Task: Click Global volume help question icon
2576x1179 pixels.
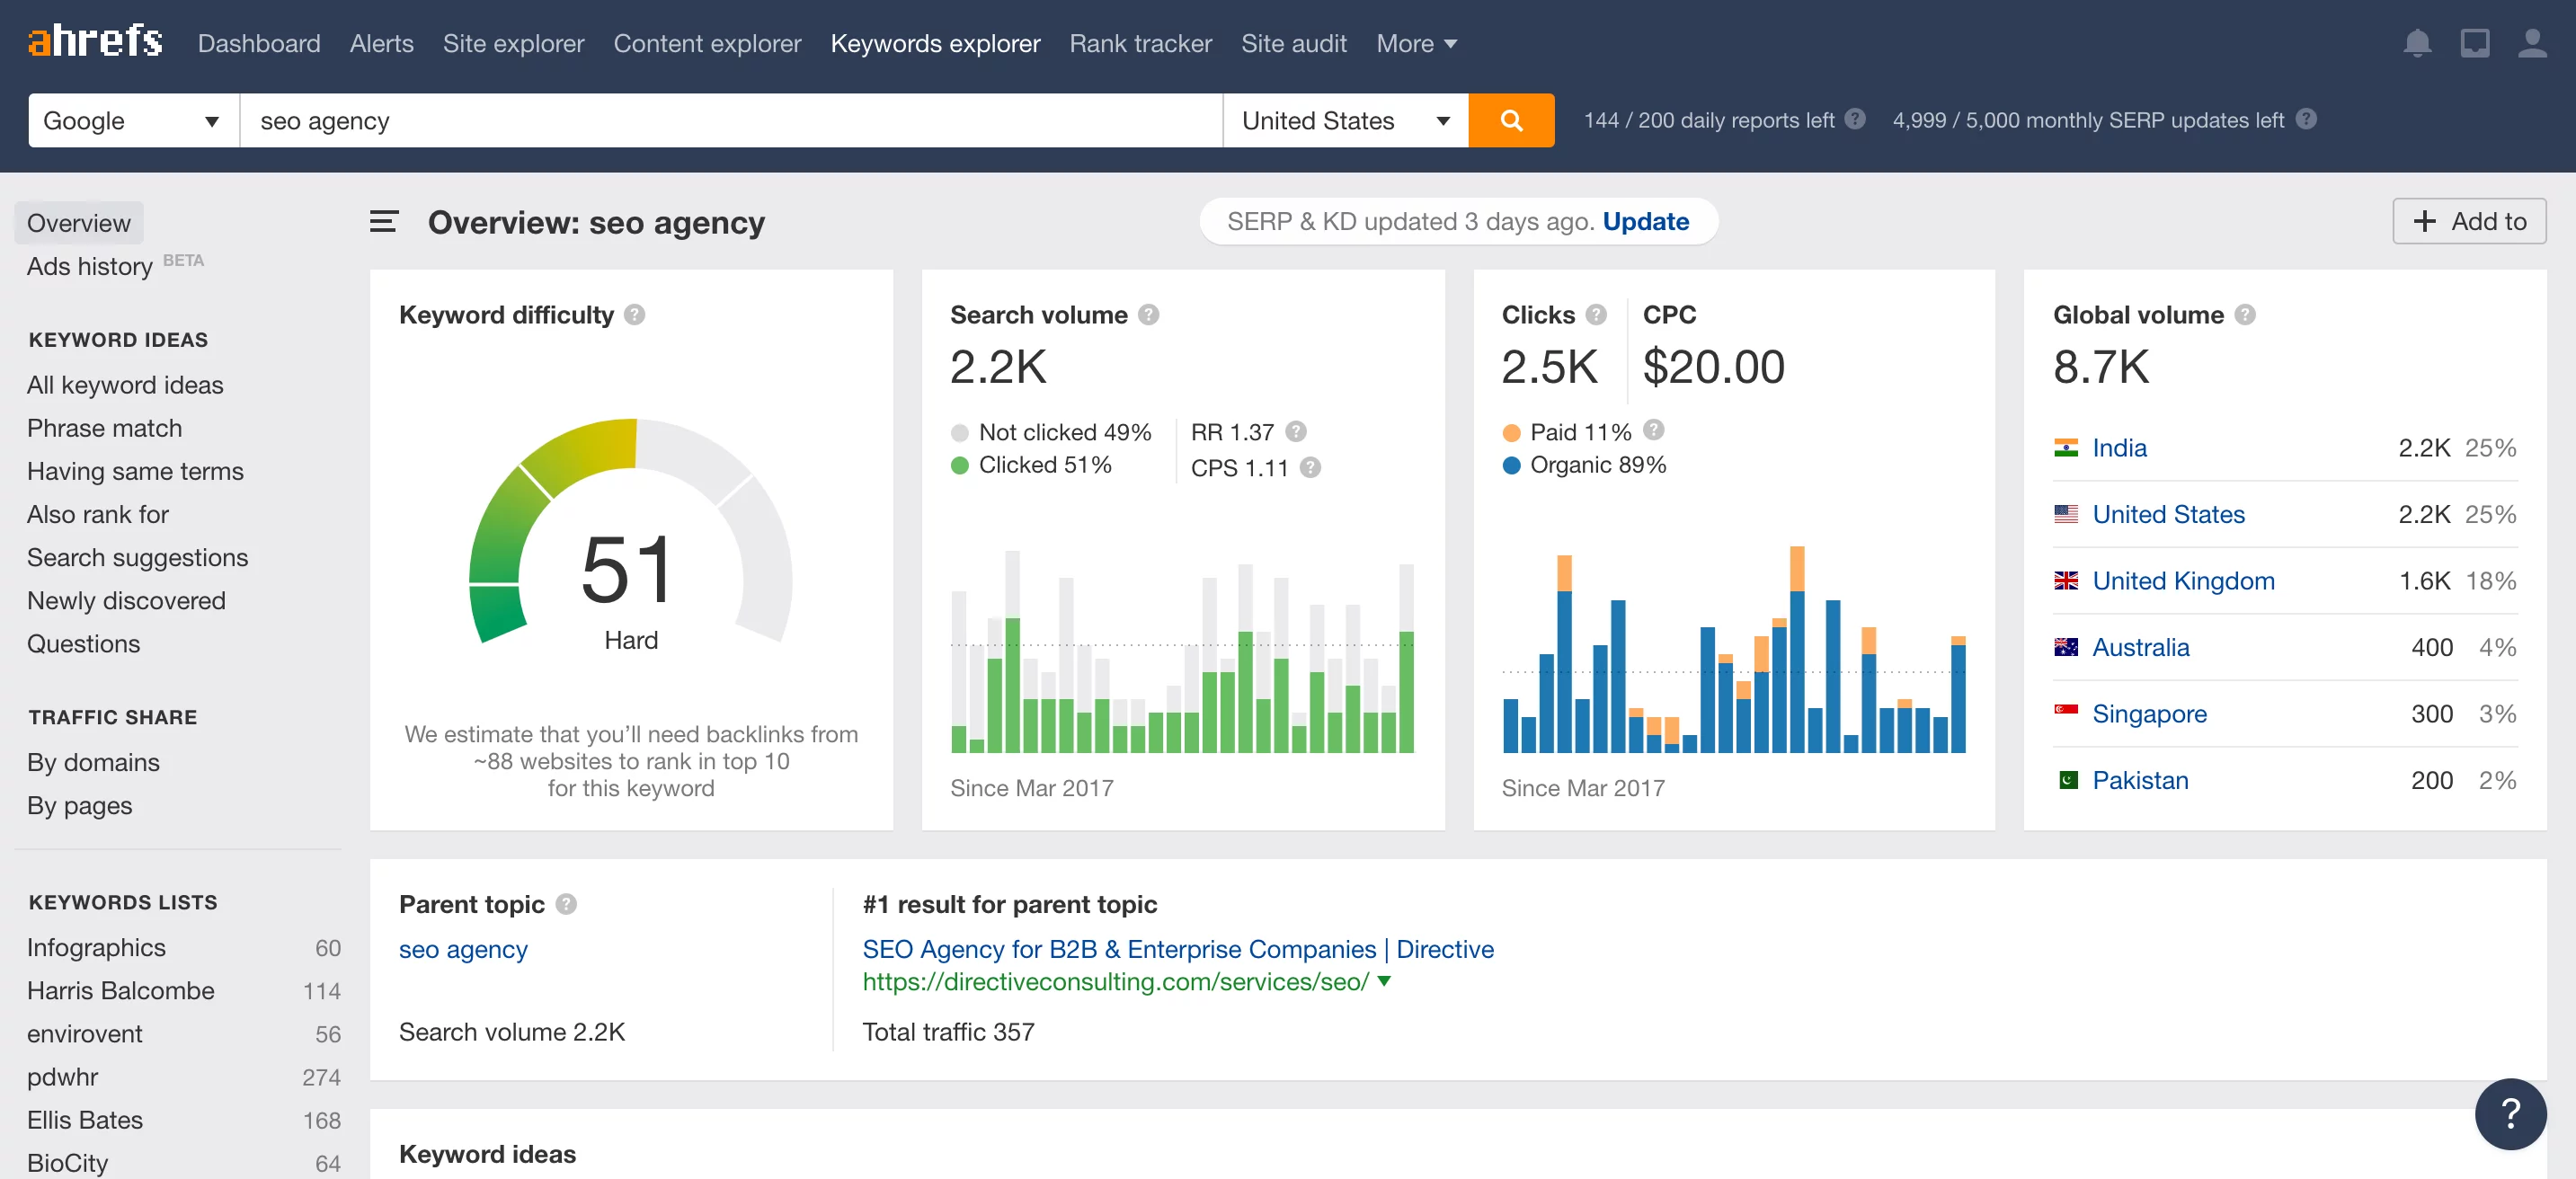Action: 2245,315
